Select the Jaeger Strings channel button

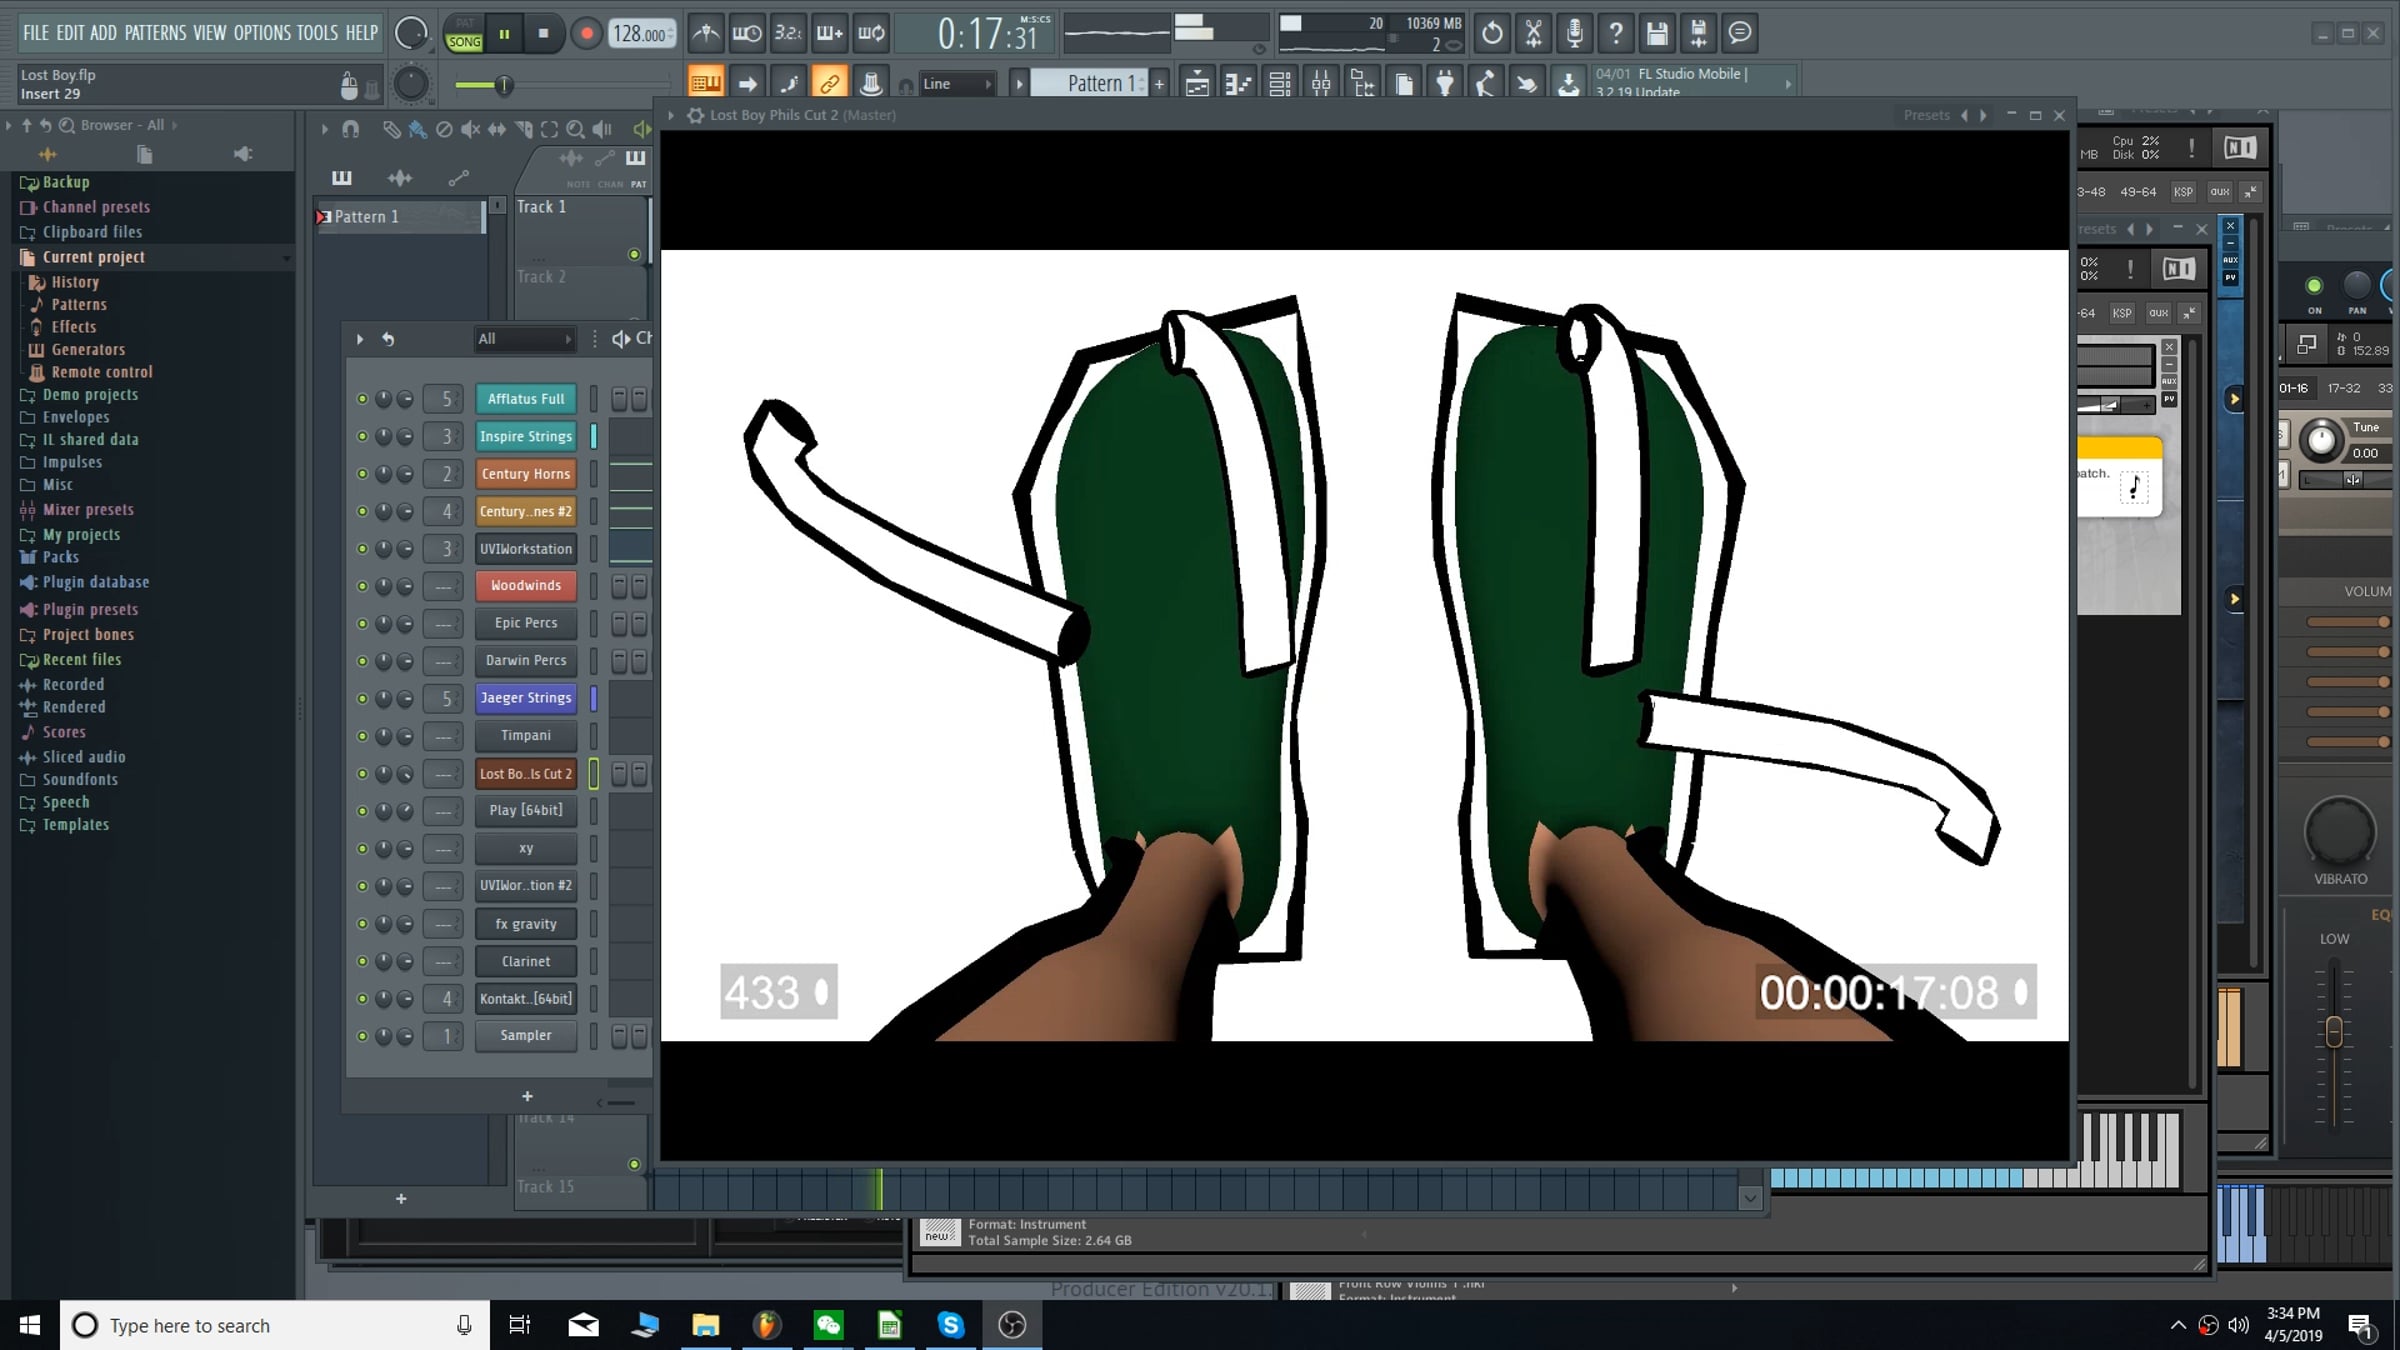[x=526, y=698]
